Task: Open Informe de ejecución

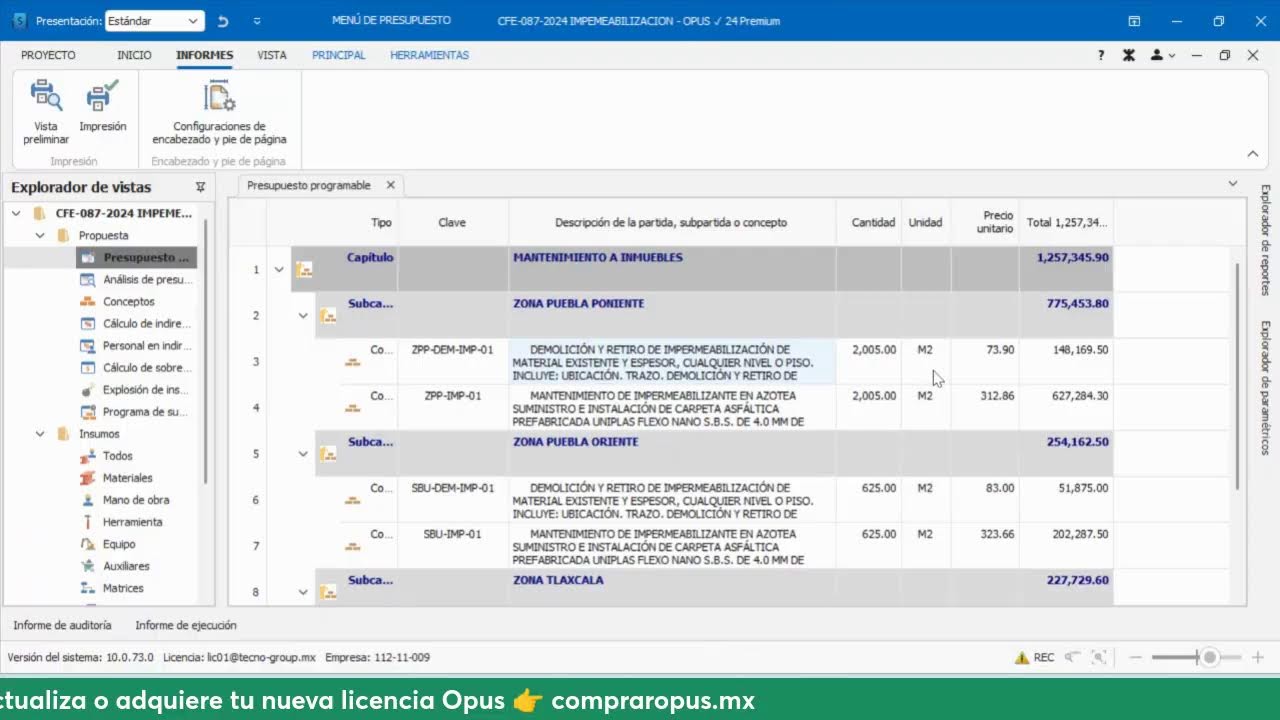Action: tap(186, 625)
